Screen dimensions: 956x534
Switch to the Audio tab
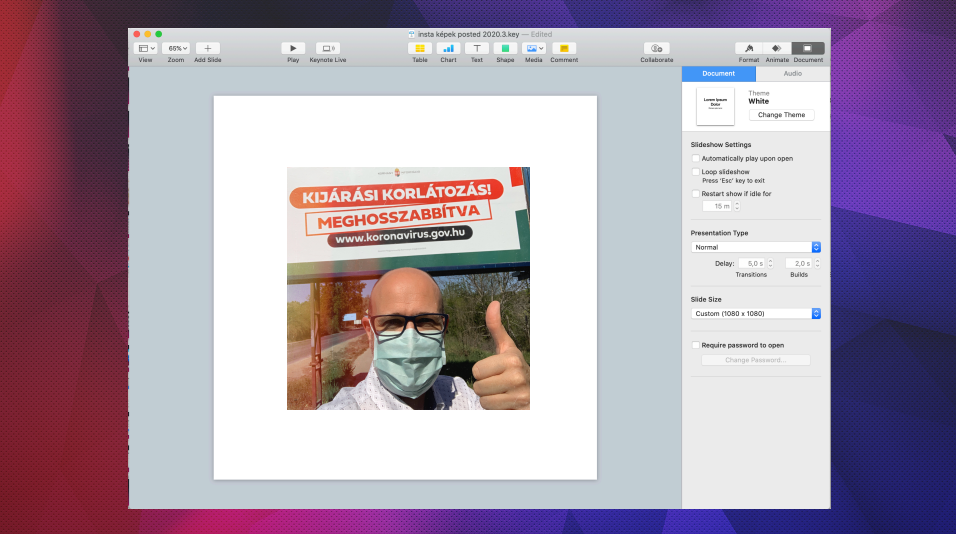(792, 74)
